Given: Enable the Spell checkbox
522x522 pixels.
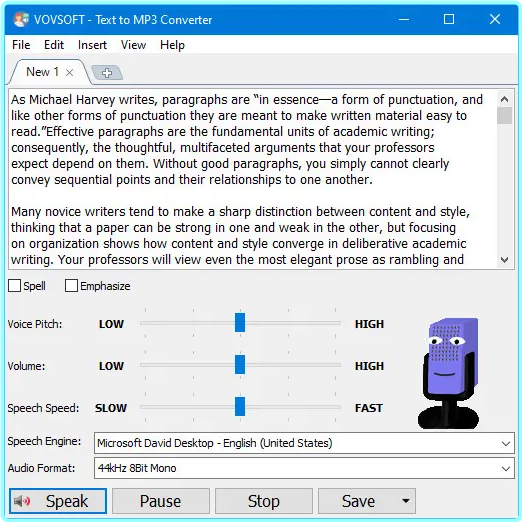Looking at the screenshot, I should coord(14,286).
